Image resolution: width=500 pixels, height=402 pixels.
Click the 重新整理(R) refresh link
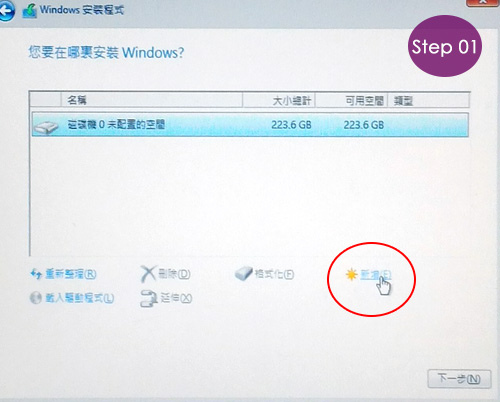click(x=71, y=274)
